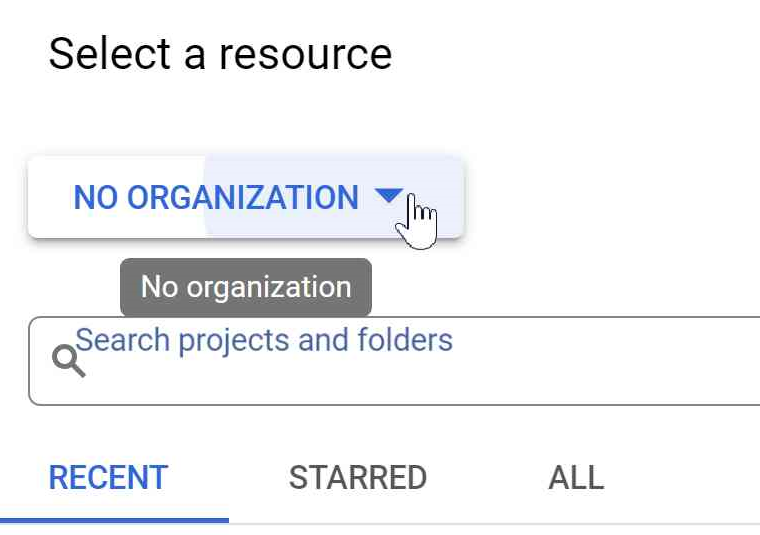Click the magnifier search icon
Image resolution: width=760 pixels, height=535 pixels.
coord(68,361)
